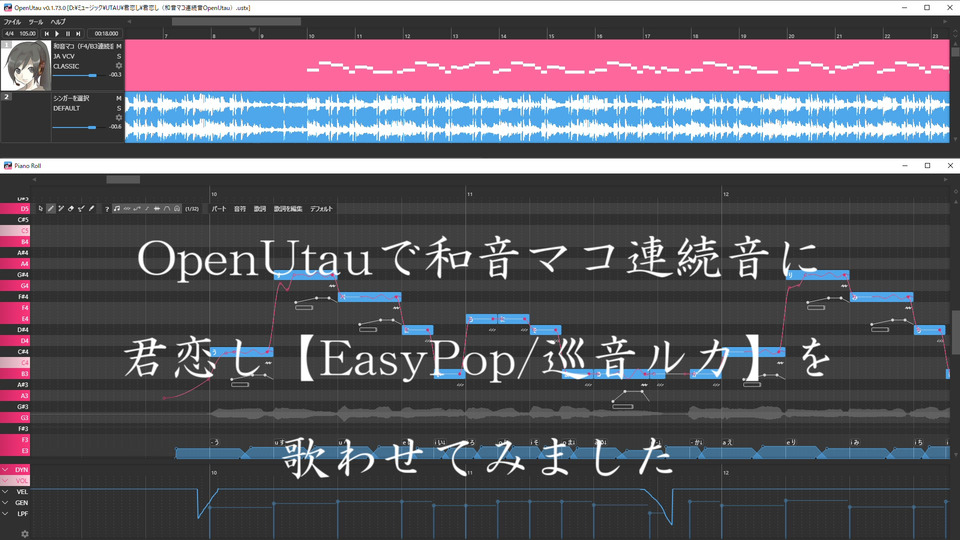Toggle vibrato display icon
The height and width of the screenshot is (540, 960).
point(127,209)
